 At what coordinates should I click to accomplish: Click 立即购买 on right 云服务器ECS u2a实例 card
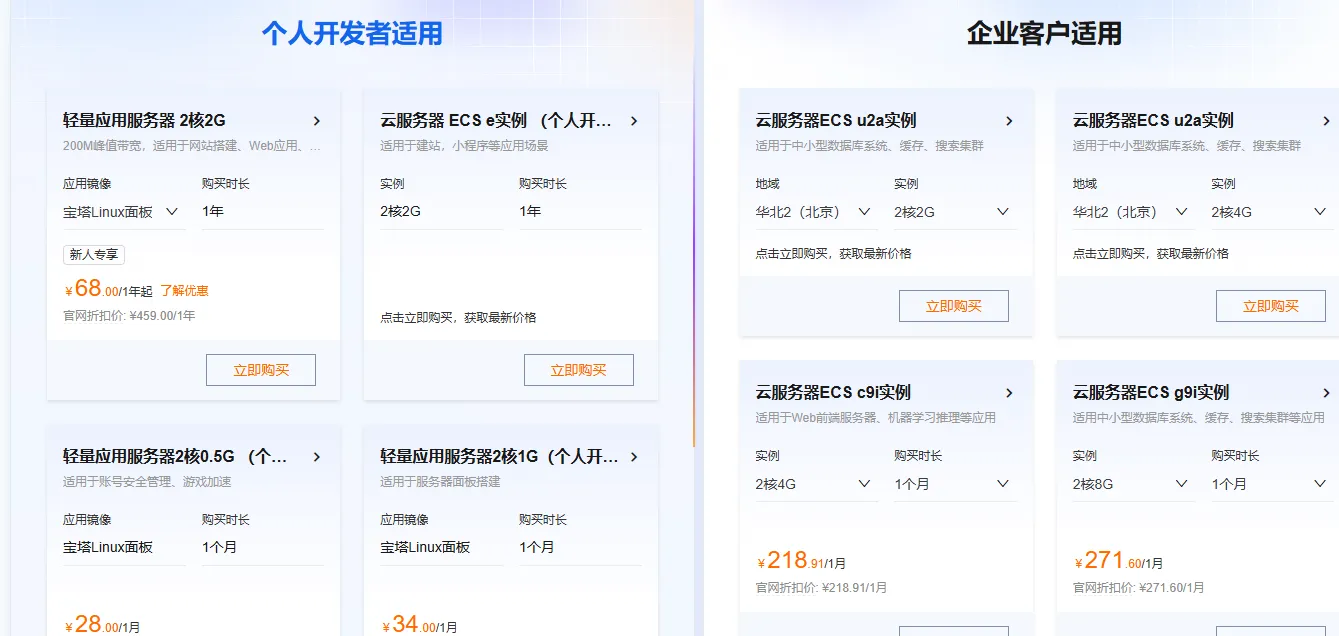[1271, 305]
